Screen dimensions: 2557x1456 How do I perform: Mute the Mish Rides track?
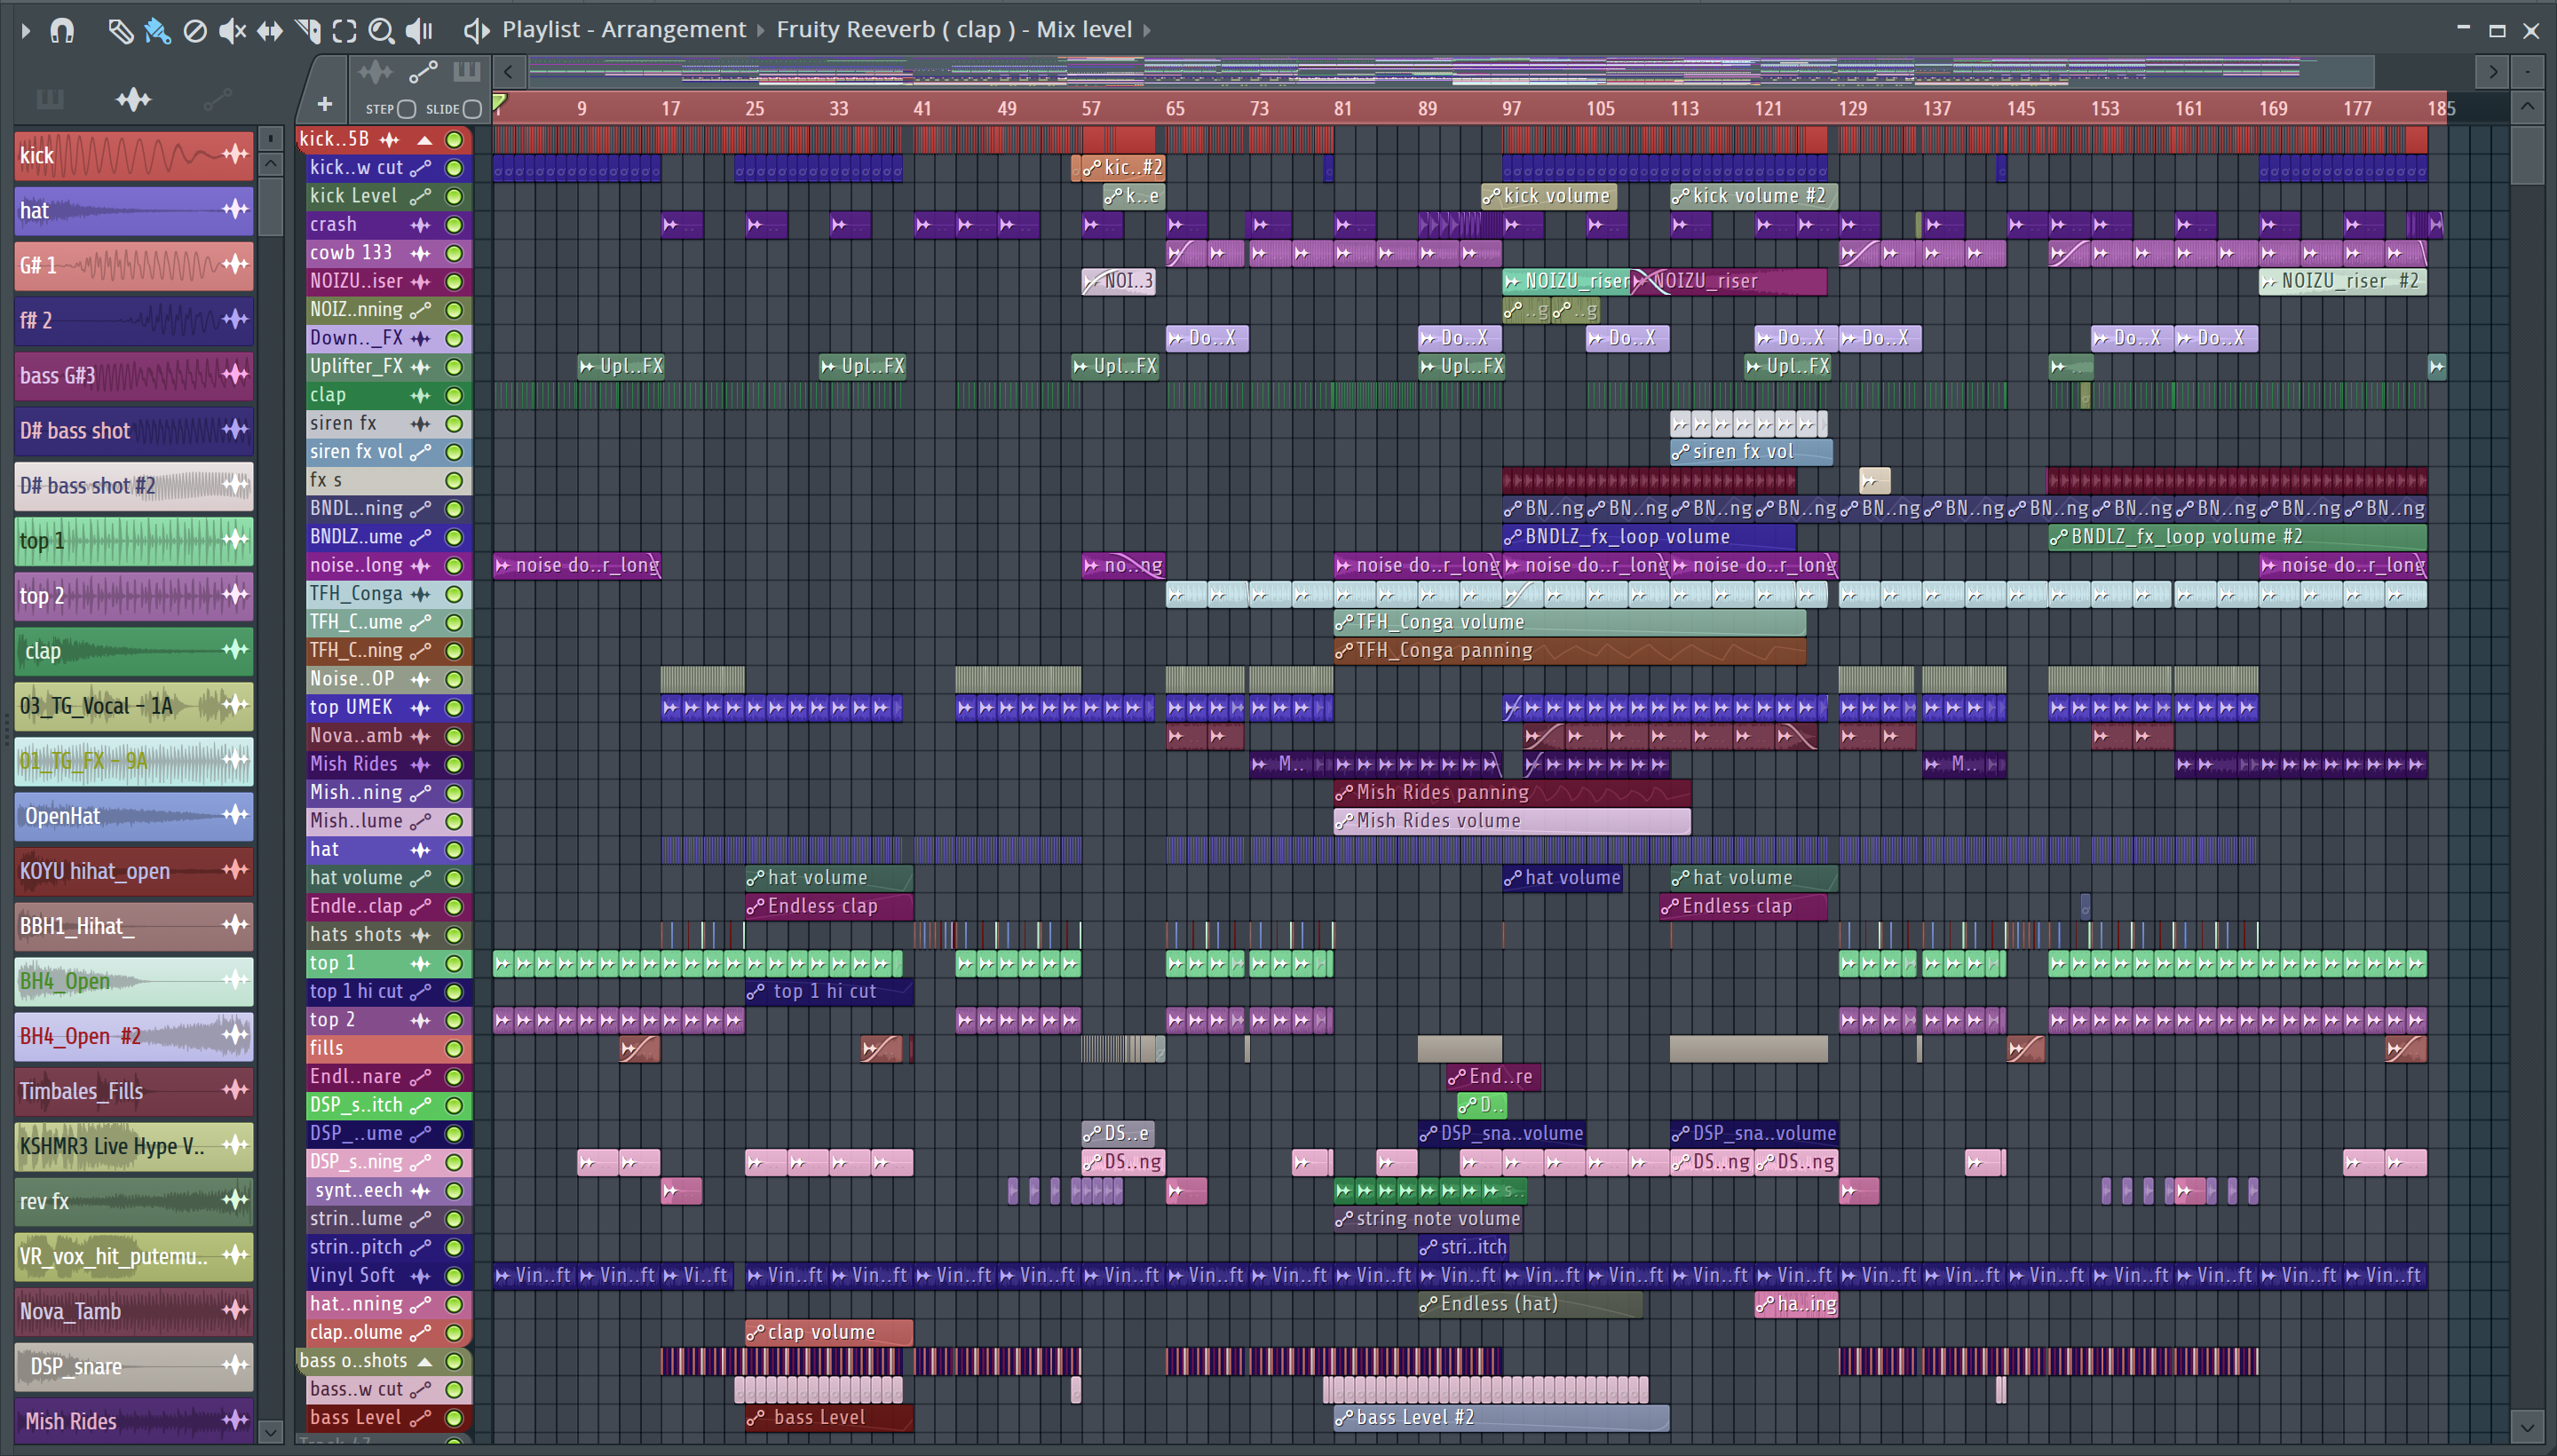click(x=454, y=765)
